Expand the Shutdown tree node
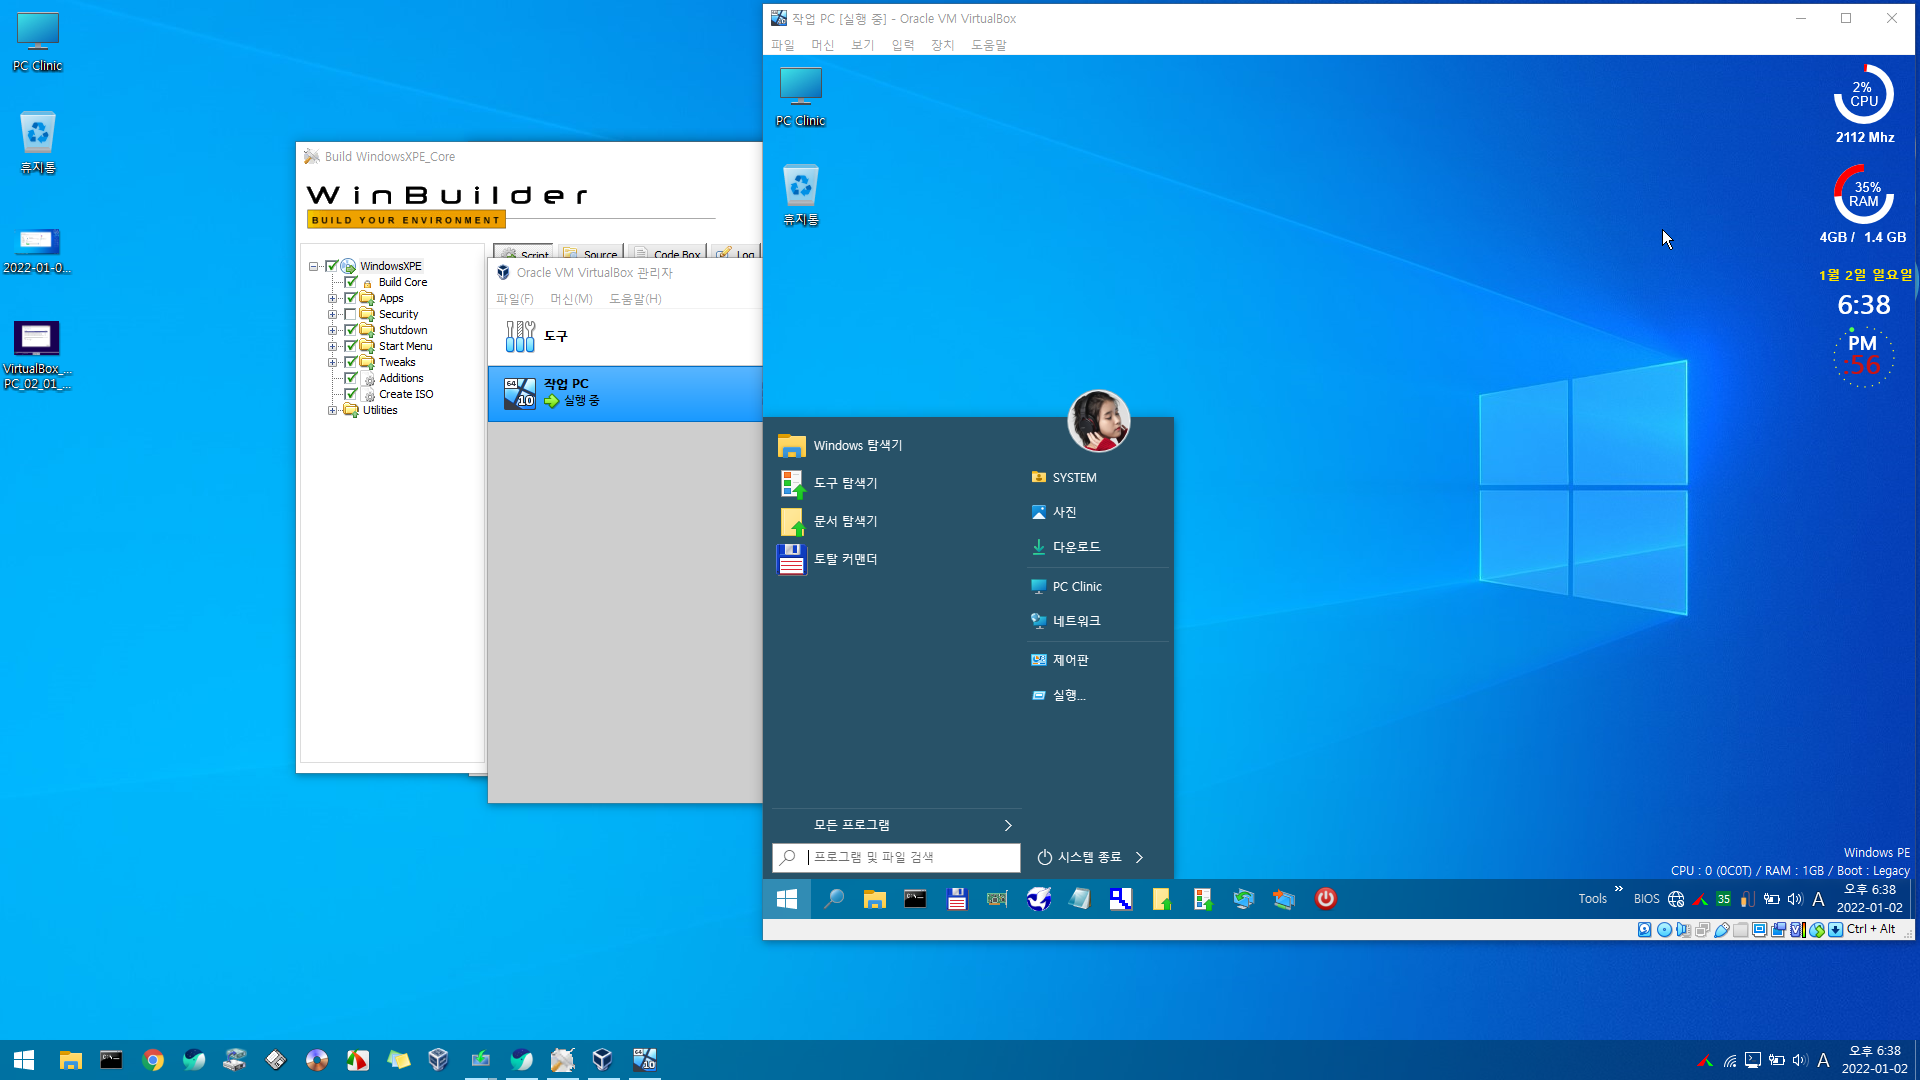1920x1080 pixels. tap(332, 330)
